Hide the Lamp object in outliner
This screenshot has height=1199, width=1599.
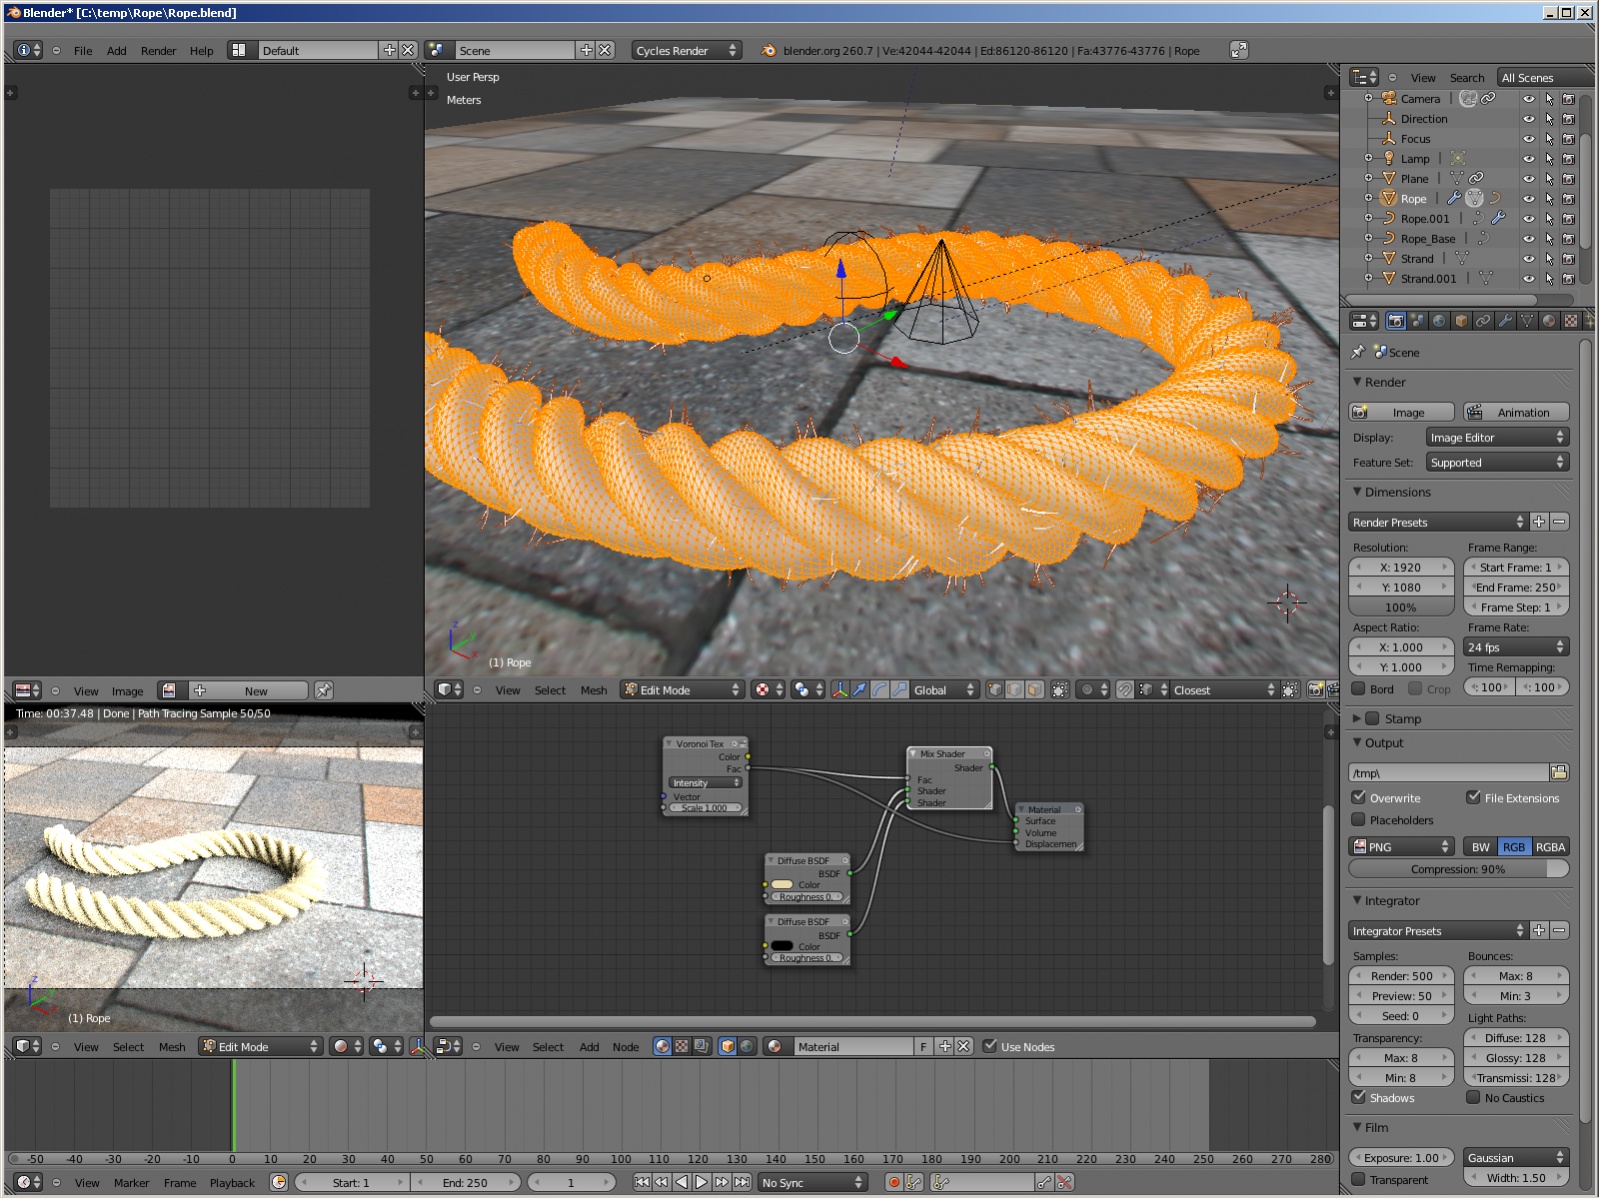[1528, 159]
